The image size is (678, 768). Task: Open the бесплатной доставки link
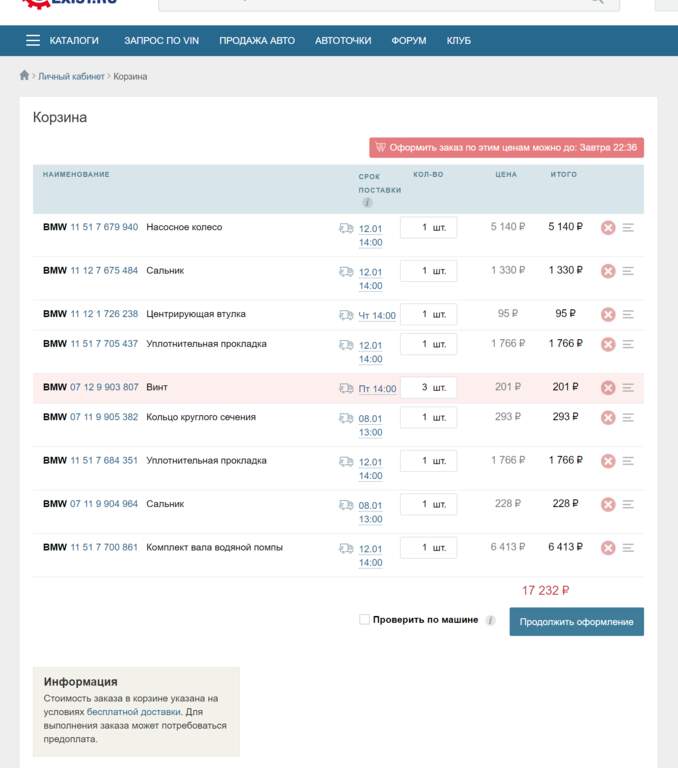[134, 712]
